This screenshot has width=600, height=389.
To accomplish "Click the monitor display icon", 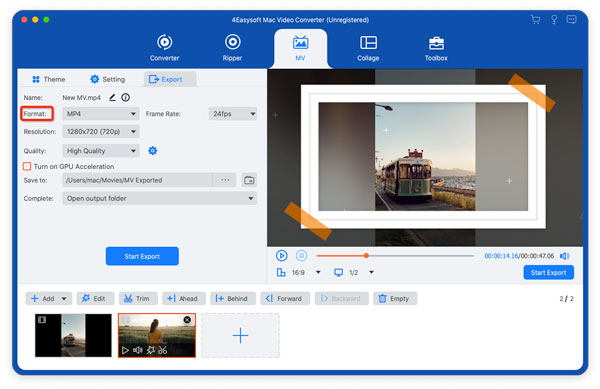I will coord(338,272).
